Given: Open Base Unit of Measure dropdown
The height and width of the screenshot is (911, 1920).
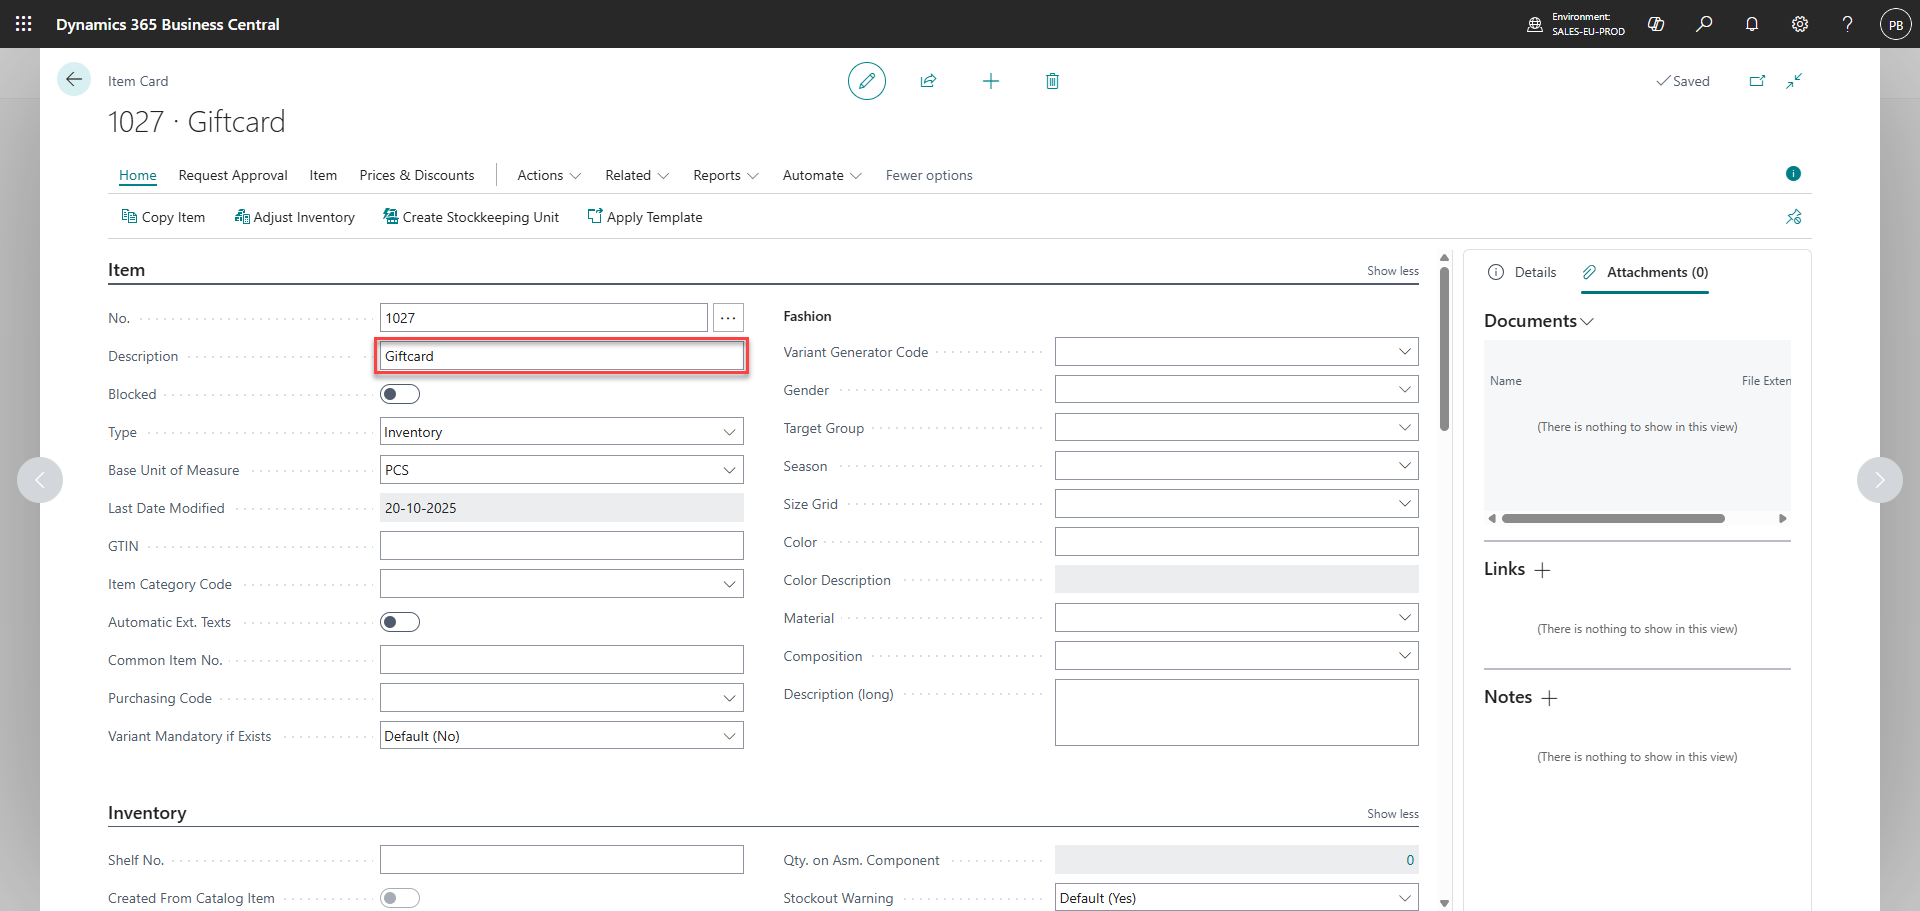Looking at the screenshot, I should coord(729,470).
